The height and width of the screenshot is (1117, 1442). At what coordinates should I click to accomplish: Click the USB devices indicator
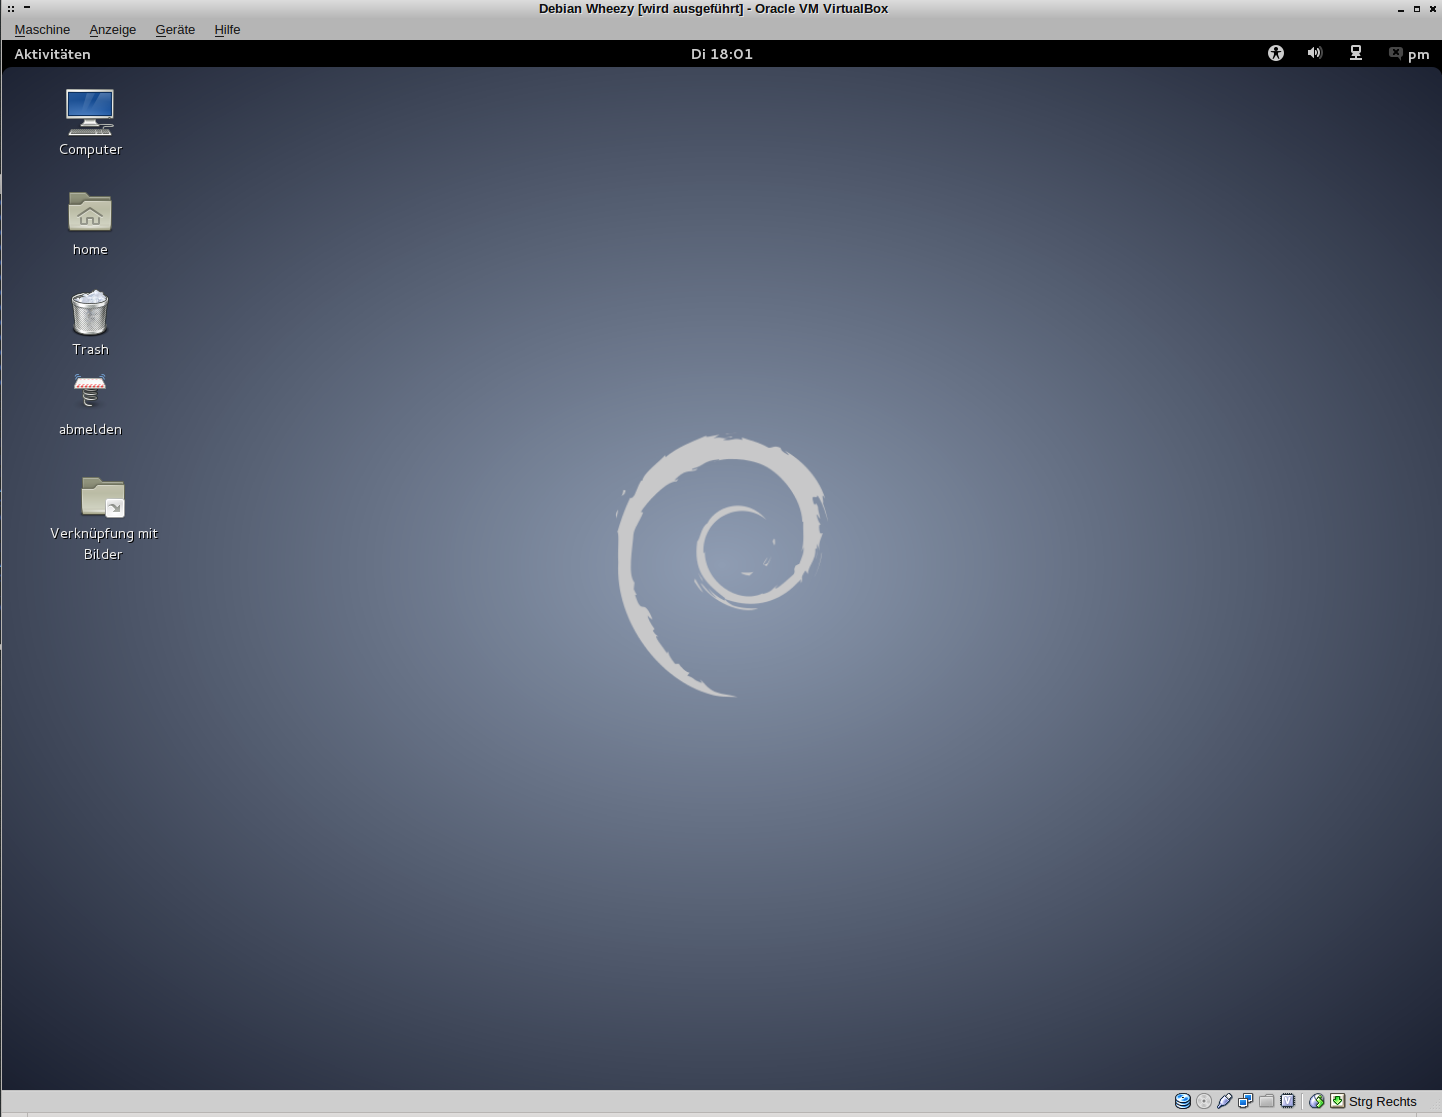[x=1225, y=1101]
